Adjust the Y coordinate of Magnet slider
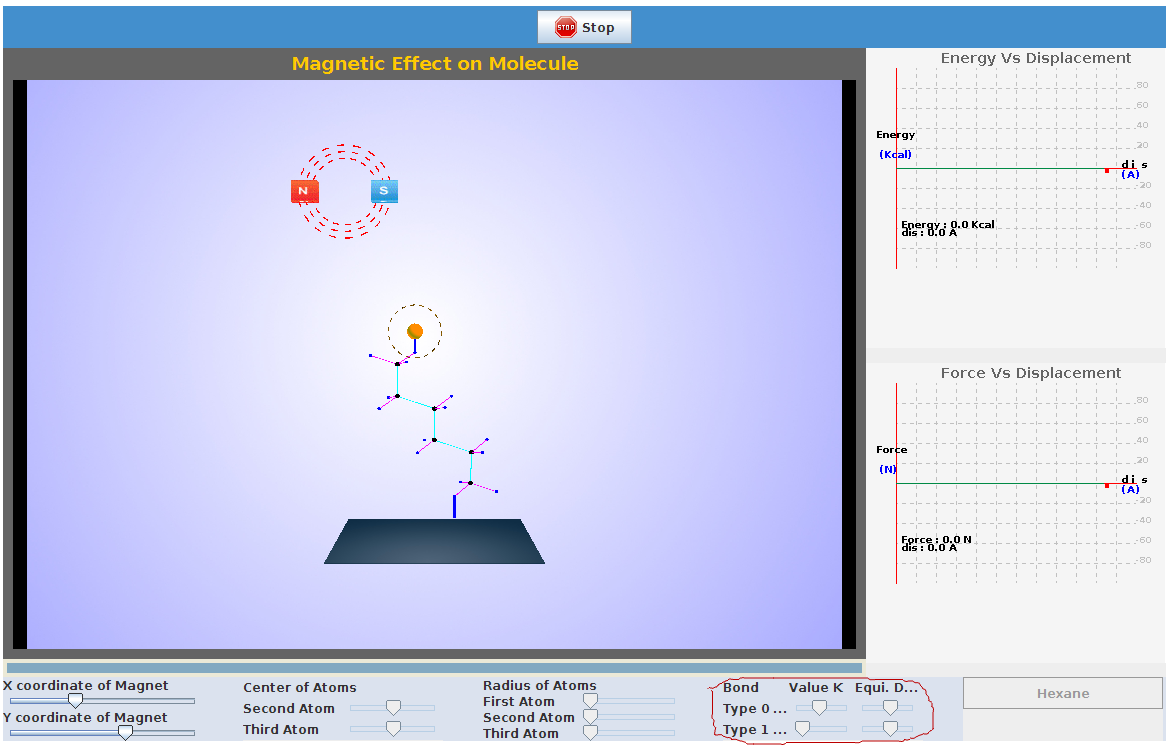Screen dimensions: 1169x750 (102, 733)
